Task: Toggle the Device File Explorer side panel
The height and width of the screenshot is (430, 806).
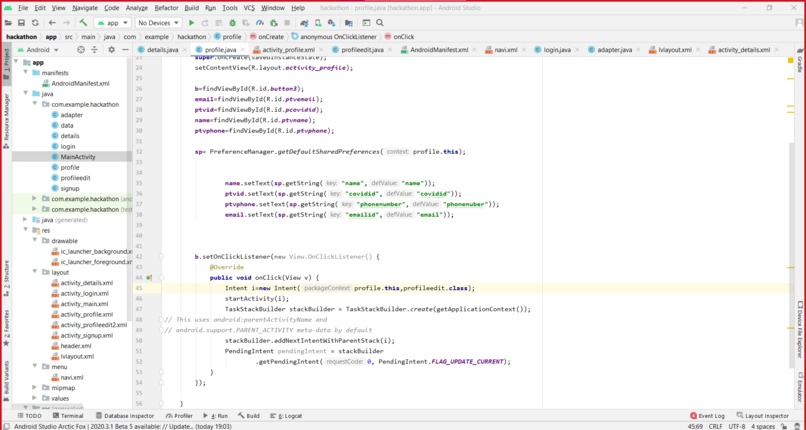Action: coord(800,329)
